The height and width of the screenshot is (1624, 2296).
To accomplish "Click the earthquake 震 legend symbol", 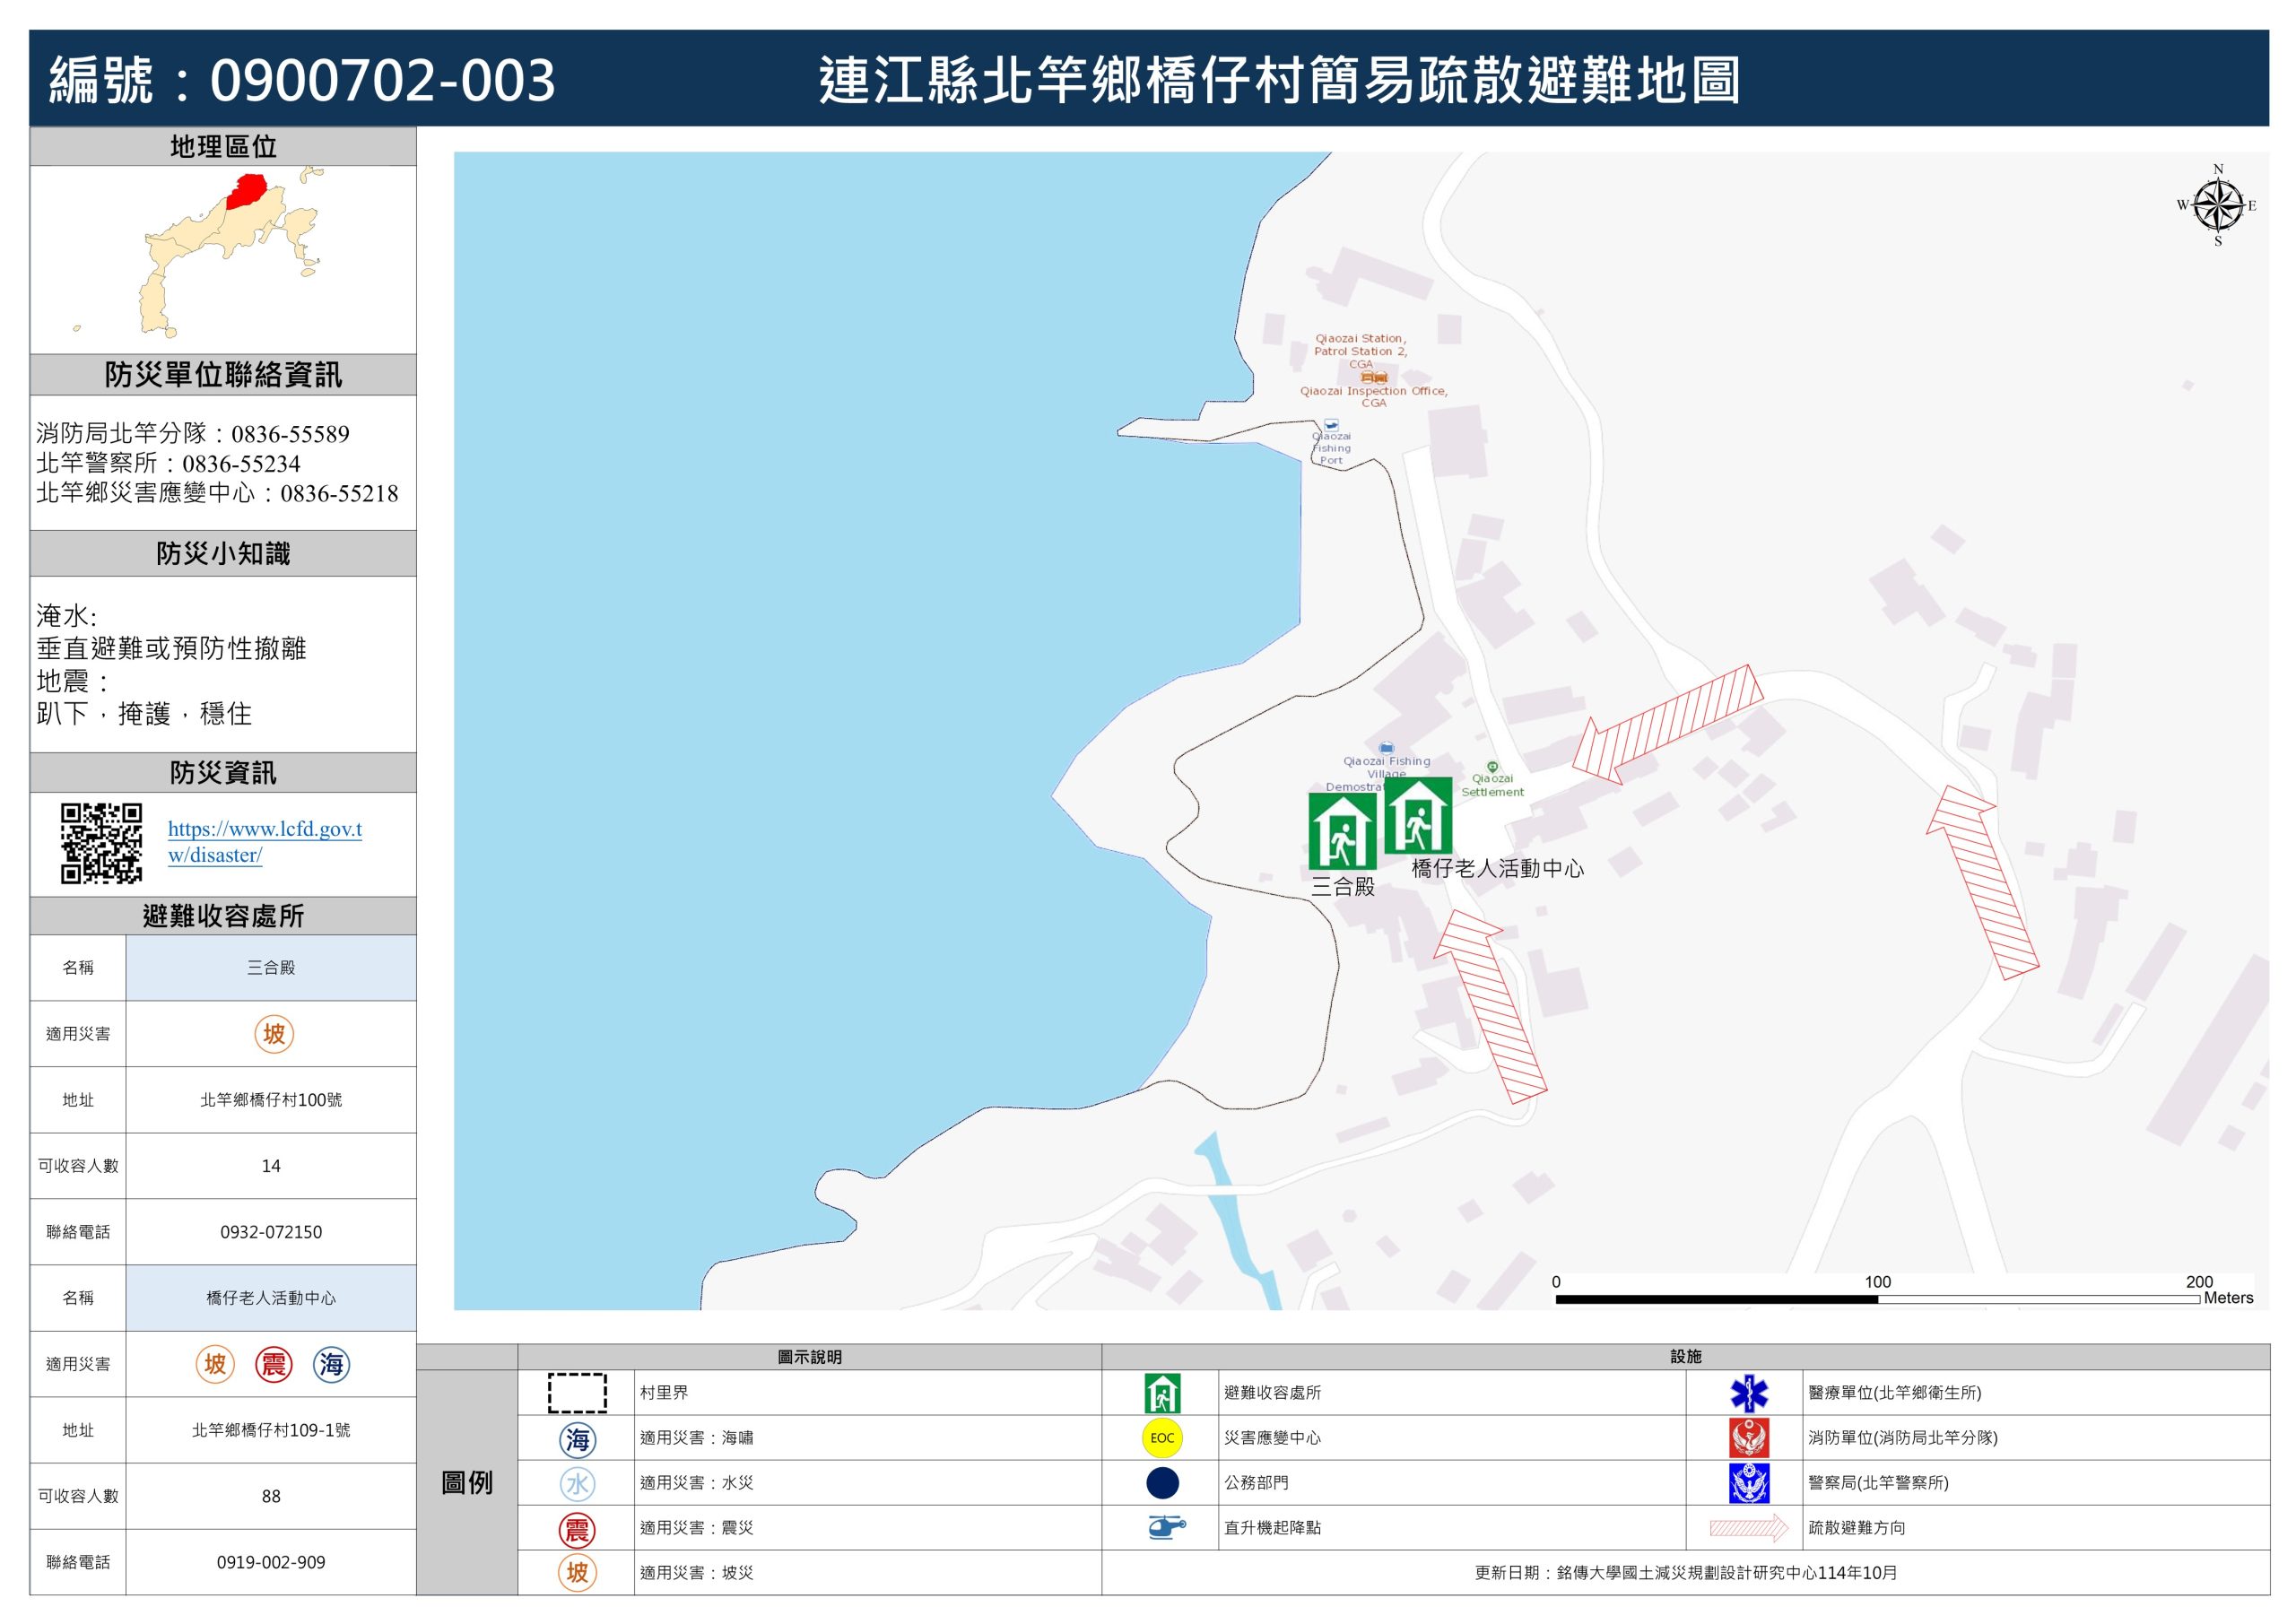I will pos(577,1529).
